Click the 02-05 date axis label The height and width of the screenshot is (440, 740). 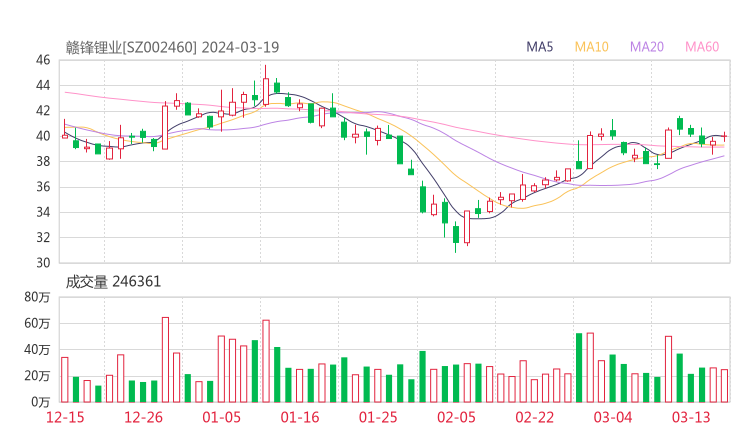click(x=456, y=417)
